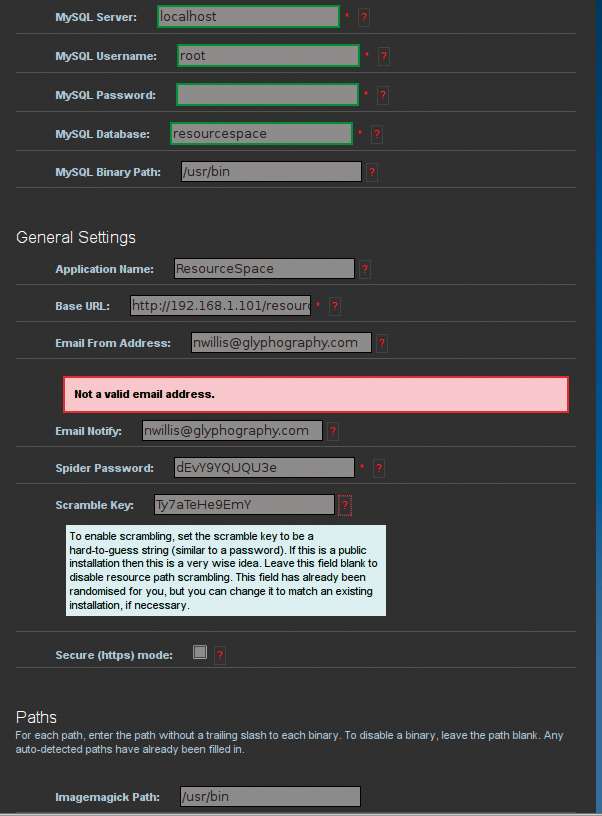Show help for Email From Address

pyautogui.click(x=381, y=343)
